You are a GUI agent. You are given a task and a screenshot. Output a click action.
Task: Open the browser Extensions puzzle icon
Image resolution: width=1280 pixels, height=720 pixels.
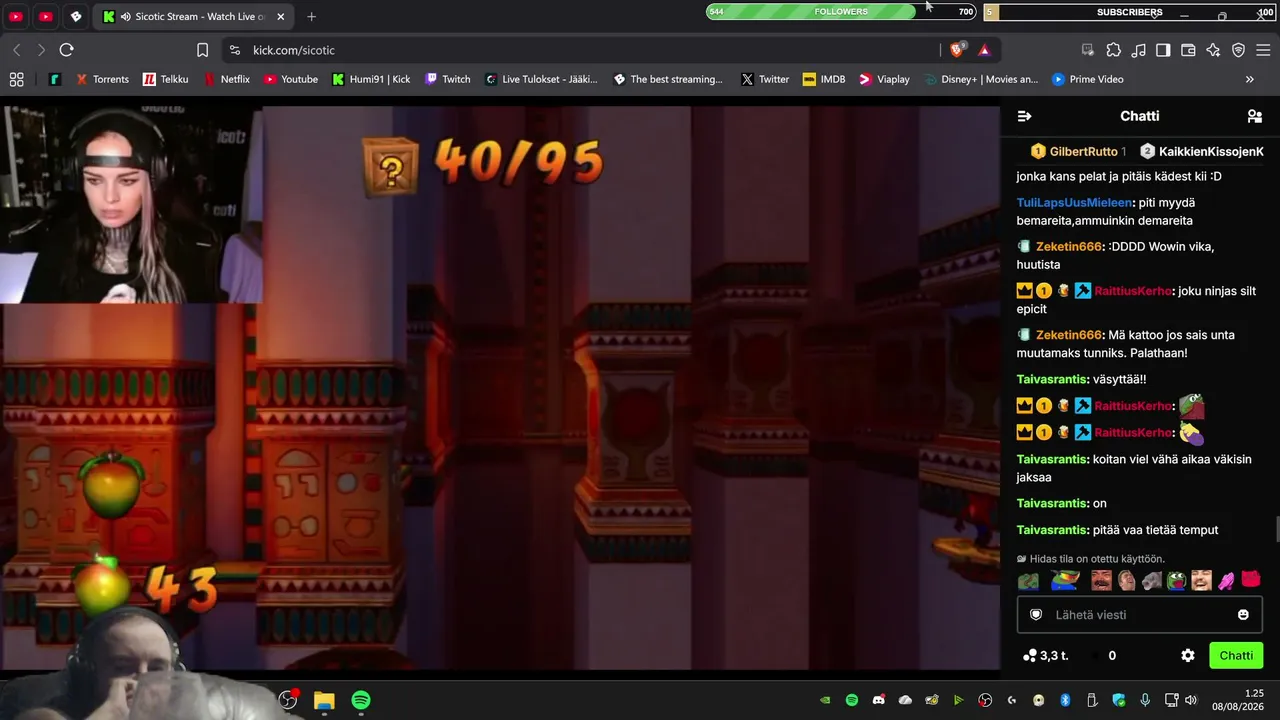tap(1113, 50)
